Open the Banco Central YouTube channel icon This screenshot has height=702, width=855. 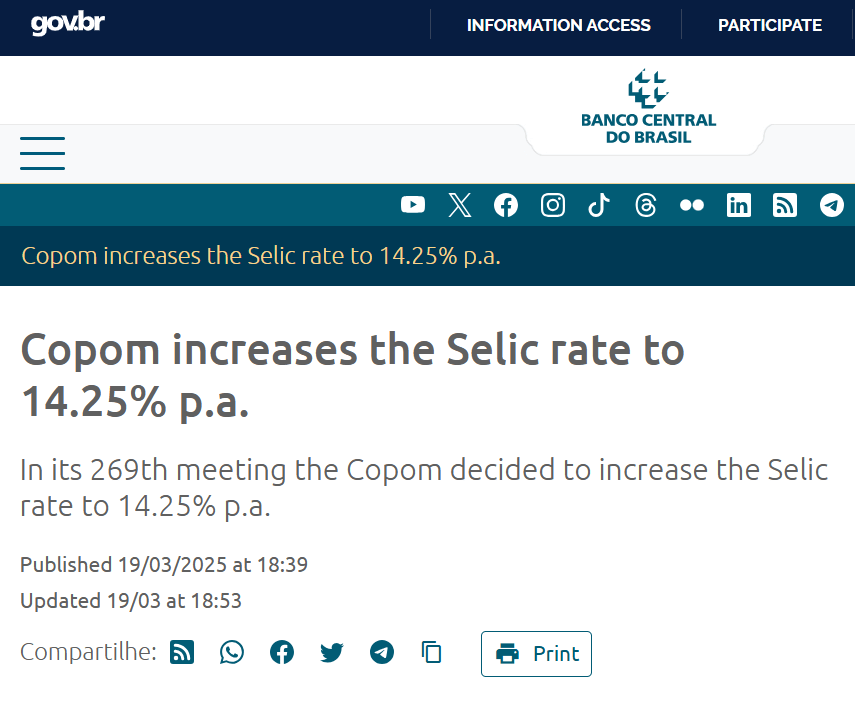(x=412, y=204)
